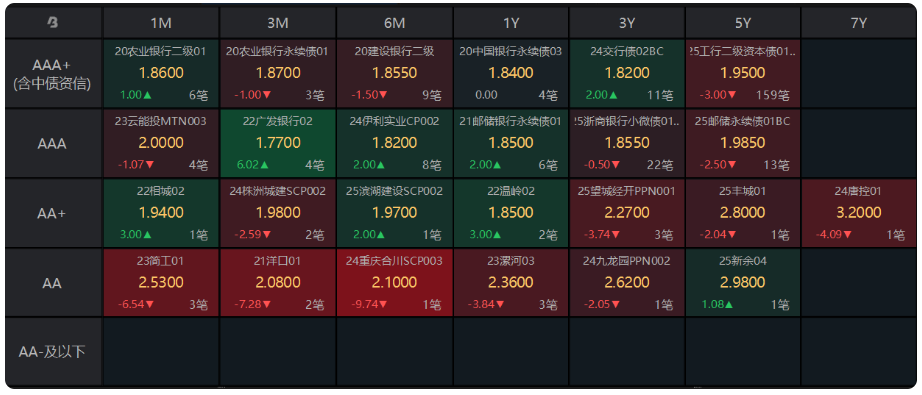Click the 25新余04 bond name
The width and height of the screenshot is (922, 395).
pos(743,260)
